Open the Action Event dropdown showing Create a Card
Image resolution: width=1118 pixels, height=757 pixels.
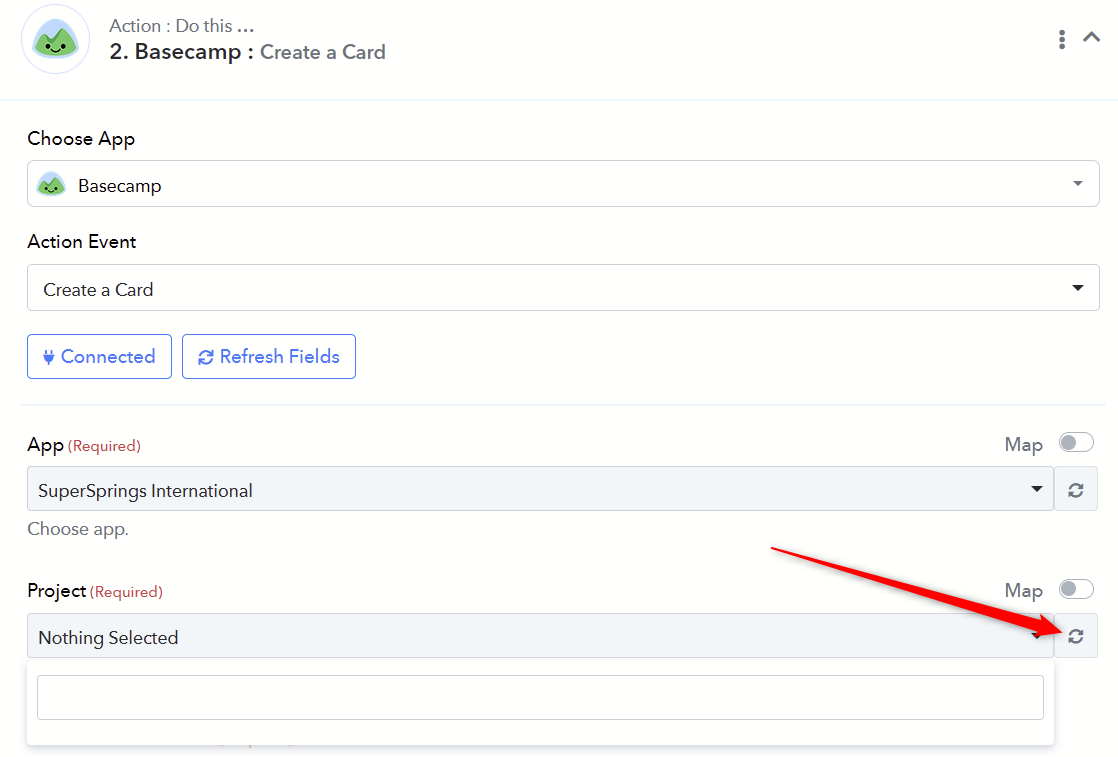563,288
